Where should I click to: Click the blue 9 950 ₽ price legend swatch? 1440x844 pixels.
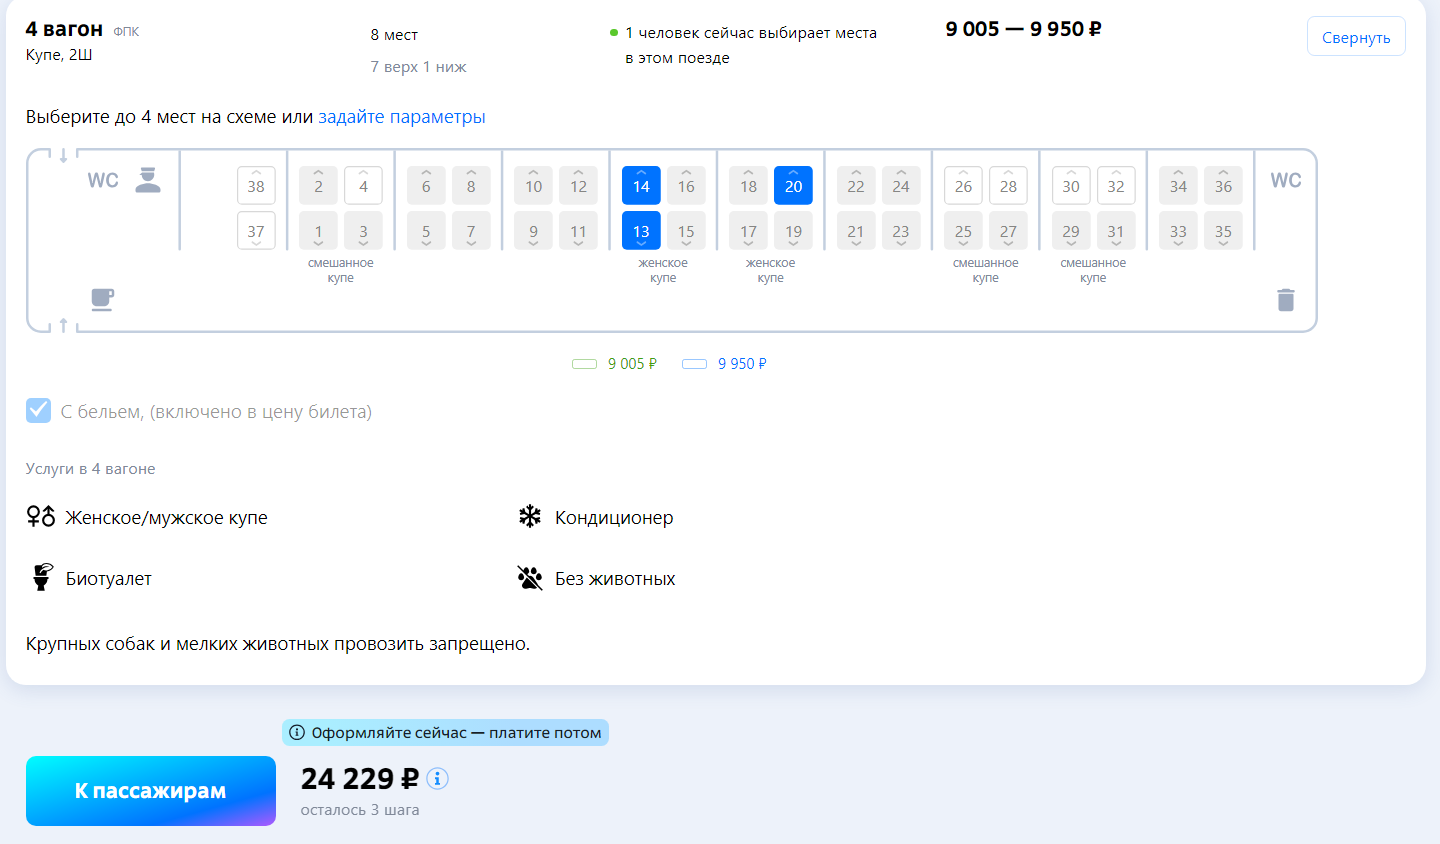694,364
